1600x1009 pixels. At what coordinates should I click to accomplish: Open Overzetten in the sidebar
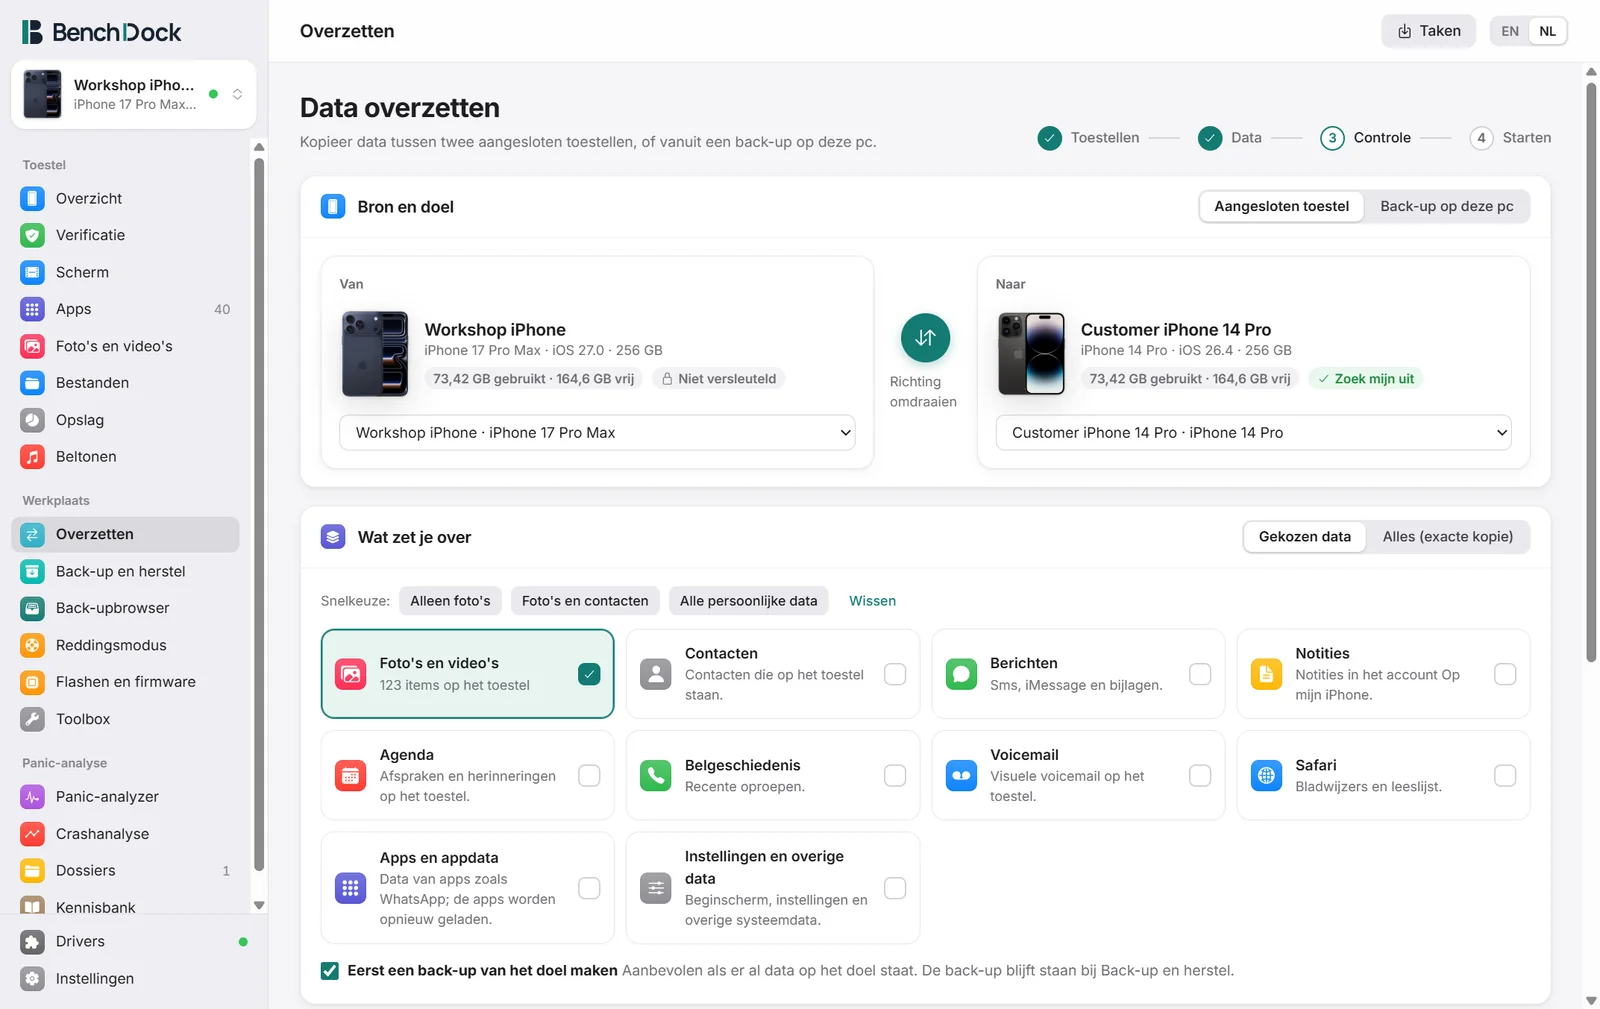click(126, 534)
